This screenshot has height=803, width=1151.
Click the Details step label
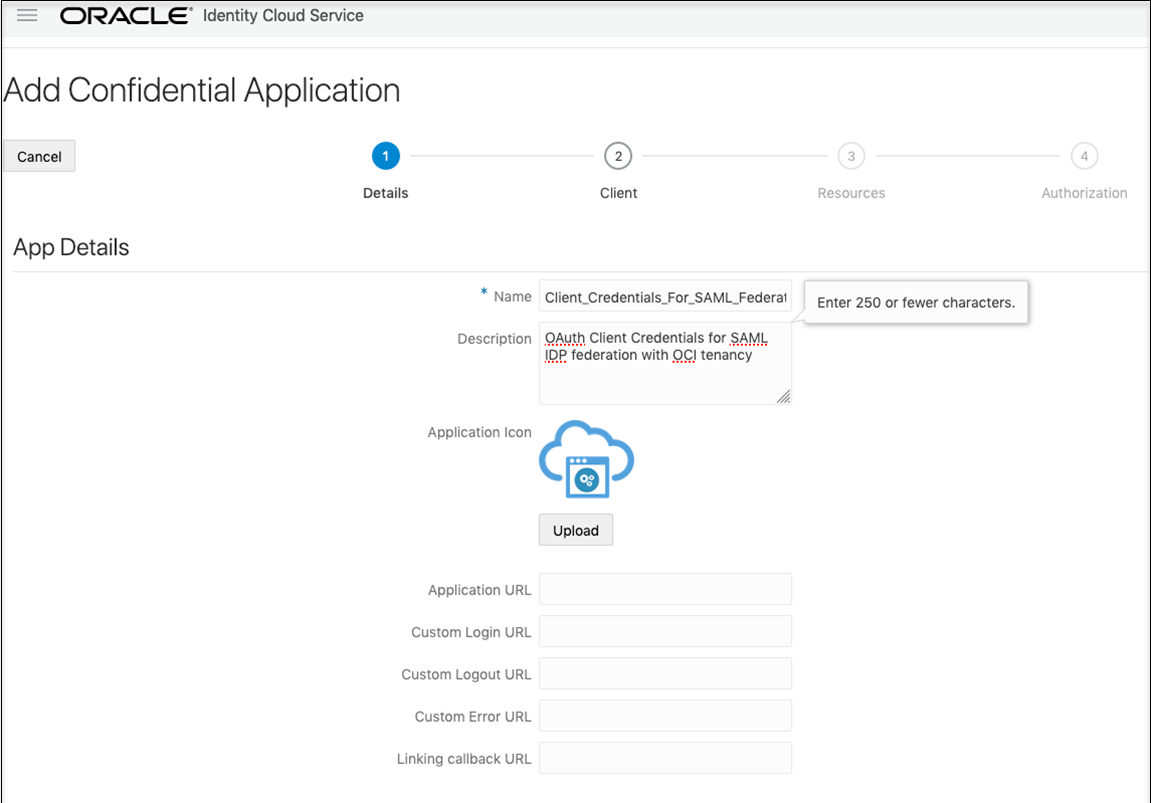(x=385, y=192)
